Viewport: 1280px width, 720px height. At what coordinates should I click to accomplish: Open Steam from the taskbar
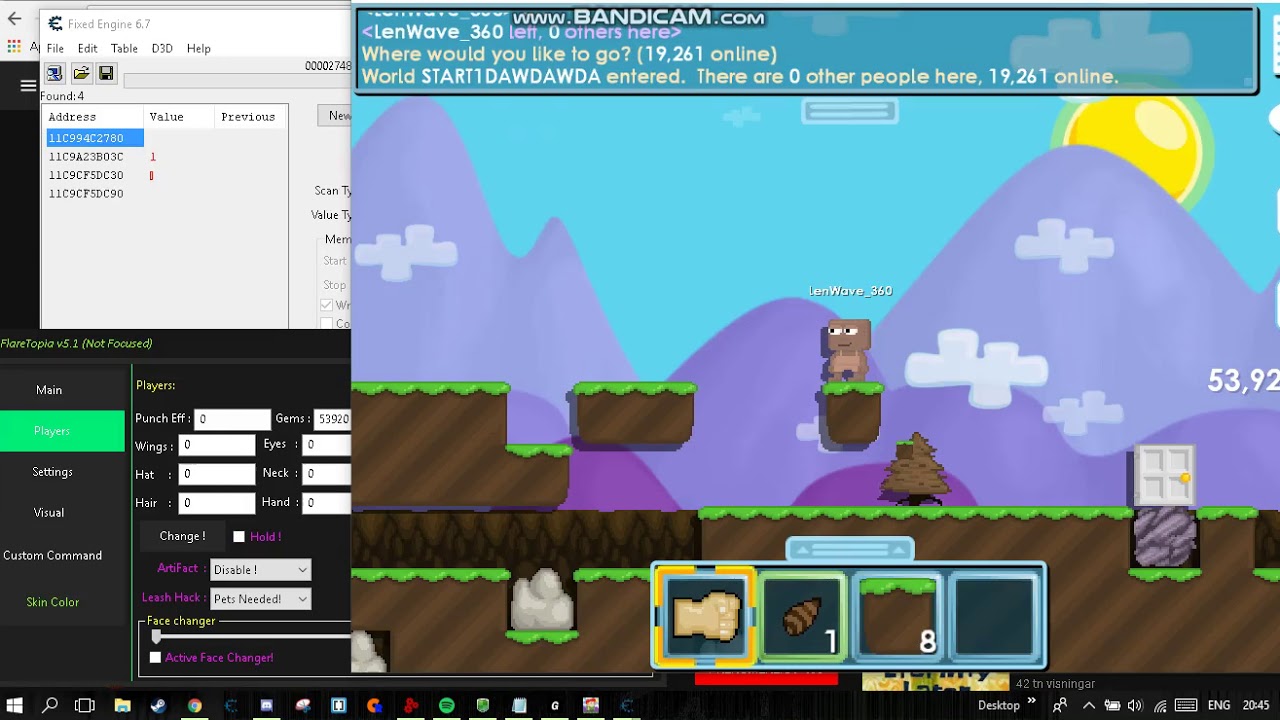pyautogui.click(x=158, y=705)
